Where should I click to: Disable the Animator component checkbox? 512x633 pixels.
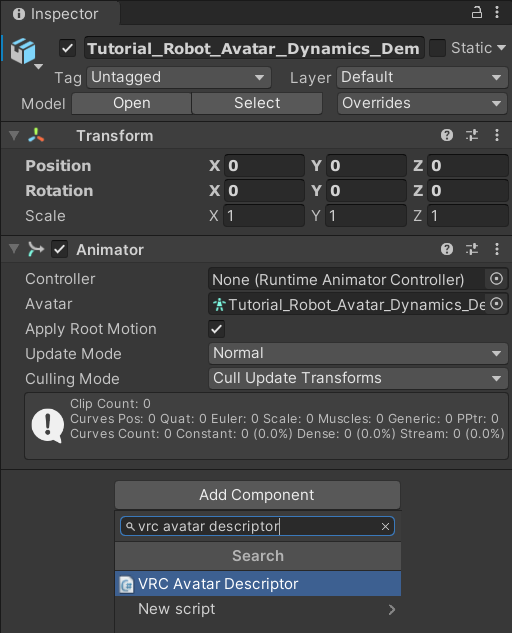tap(59, 249)
